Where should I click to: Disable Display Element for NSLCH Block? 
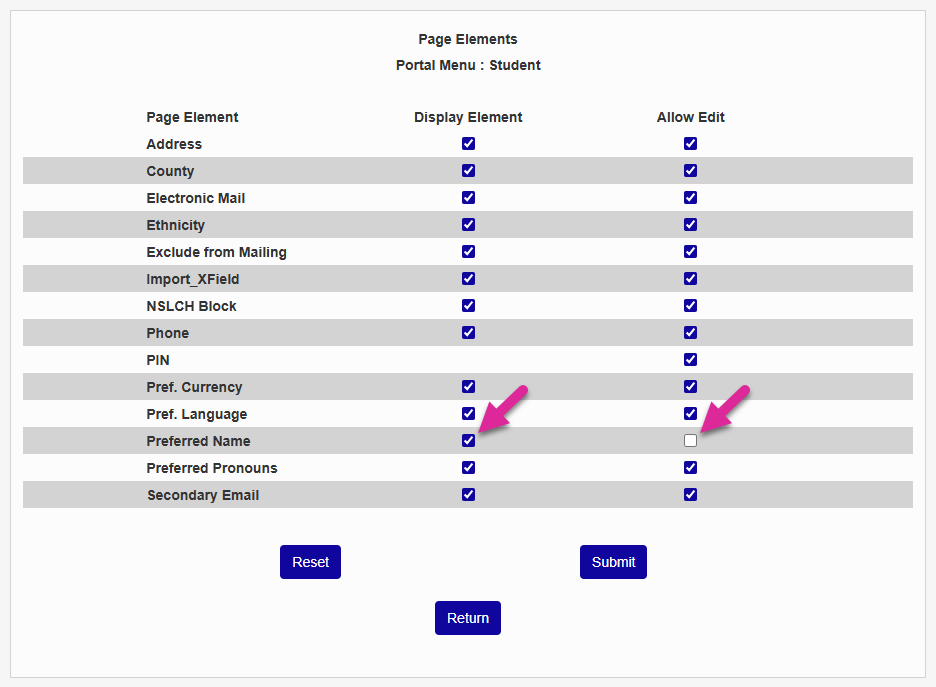point(469,306)
